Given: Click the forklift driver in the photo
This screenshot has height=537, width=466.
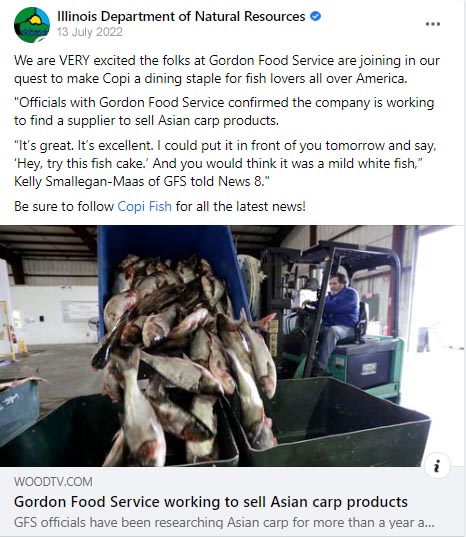Looking at the screenshot, I should click(334, 320).
